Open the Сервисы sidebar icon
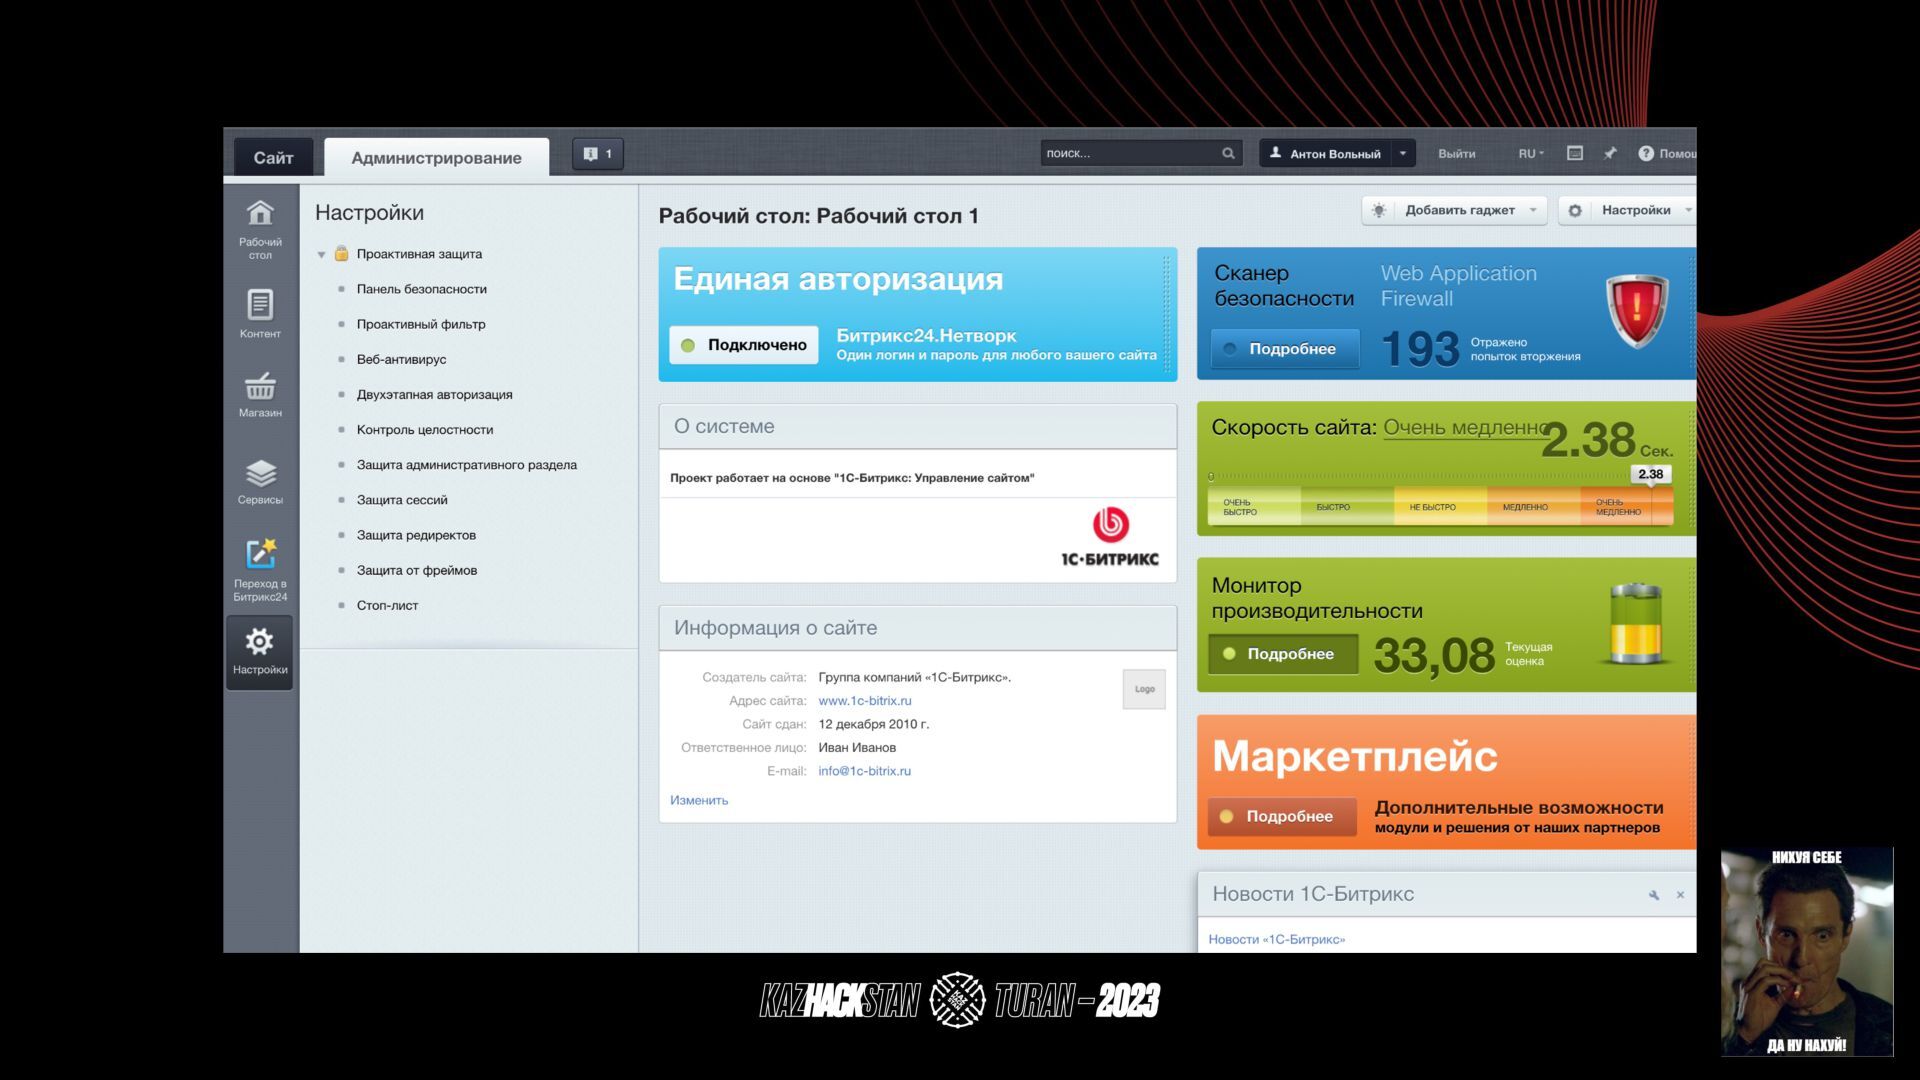The image size is (1920, 1080). click(260, 473)
